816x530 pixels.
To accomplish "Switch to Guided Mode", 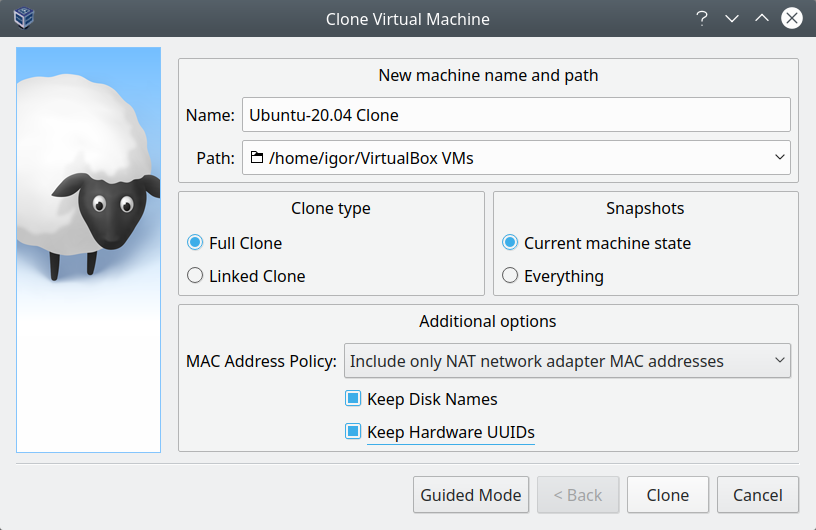I will pyautogui.click(x=471, y=495).
